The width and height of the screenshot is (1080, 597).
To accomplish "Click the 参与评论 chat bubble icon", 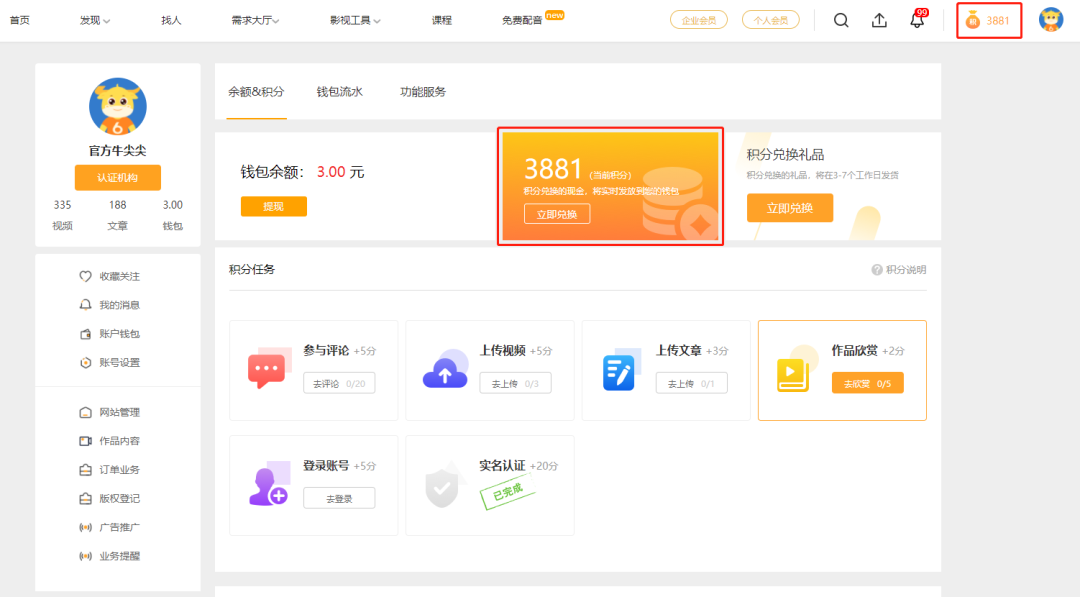I will tap(266, 370).
